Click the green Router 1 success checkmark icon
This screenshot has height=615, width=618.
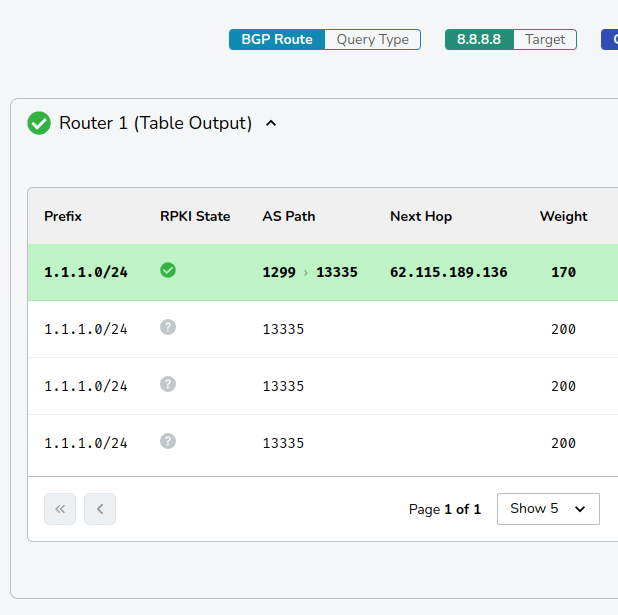(x=39, y=123)
